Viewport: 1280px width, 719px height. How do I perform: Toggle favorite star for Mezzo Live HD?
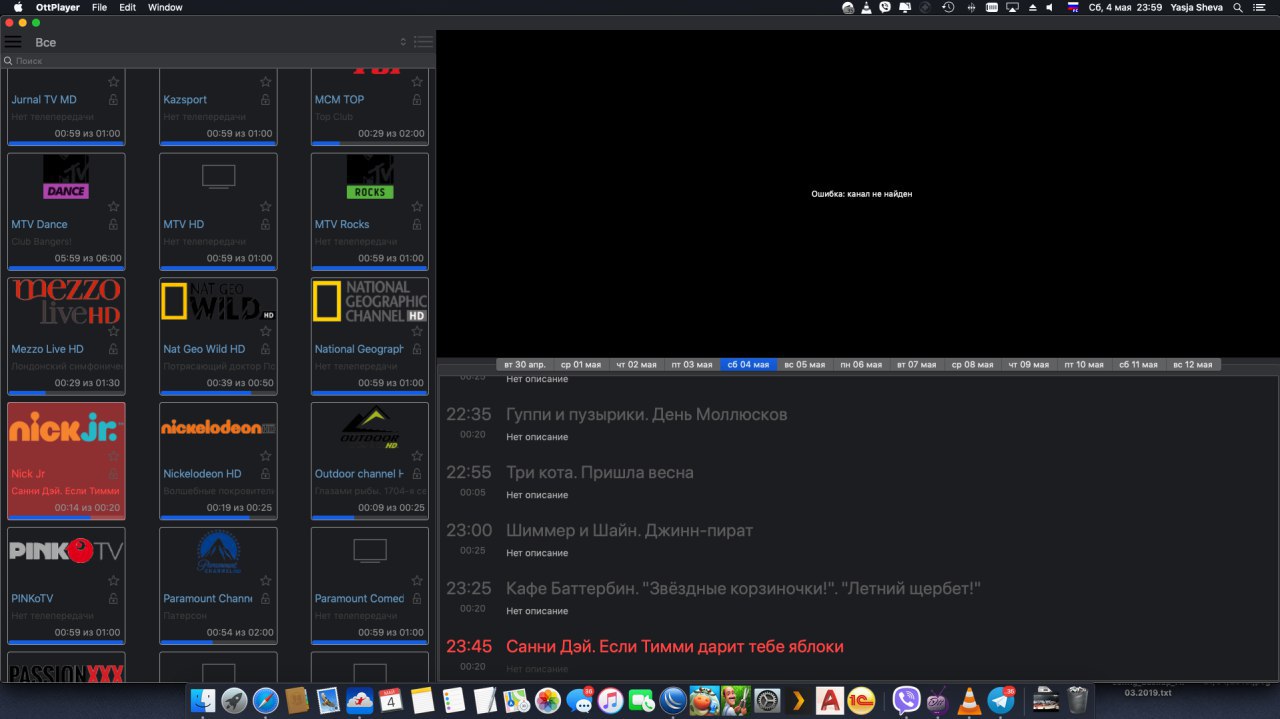click(114, 331)
